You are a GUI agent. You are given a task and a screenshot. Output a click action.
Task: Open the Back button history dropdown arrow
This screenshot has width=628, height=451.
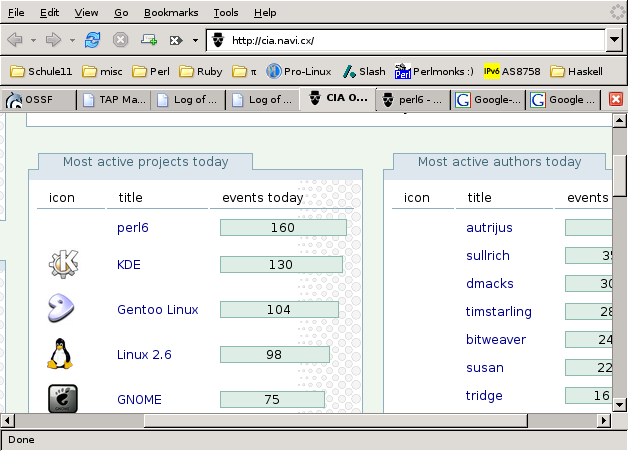click(x=33, y=40)
